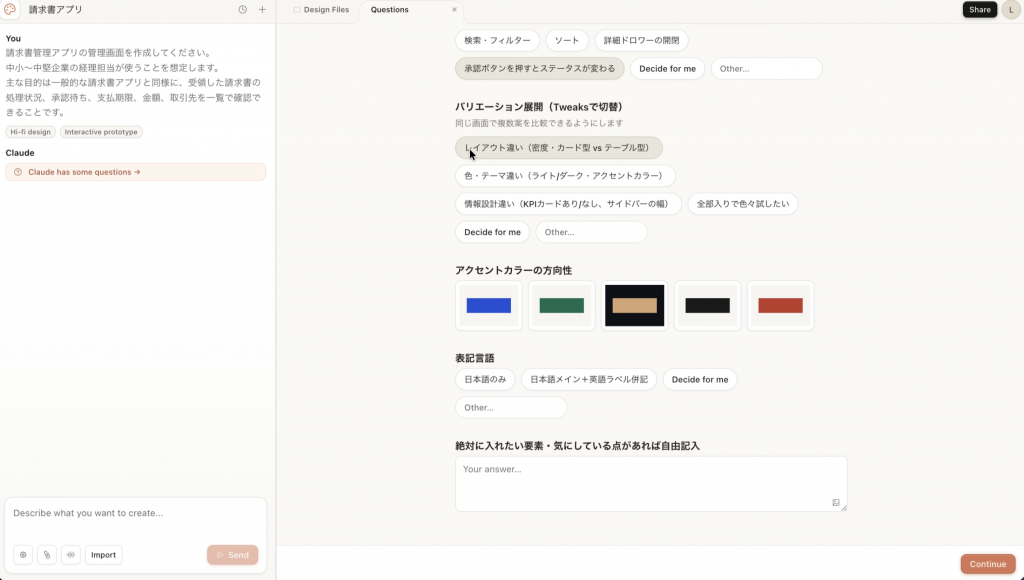Click the palette app logo icon
1024x580 pixels.
[10, 10]
